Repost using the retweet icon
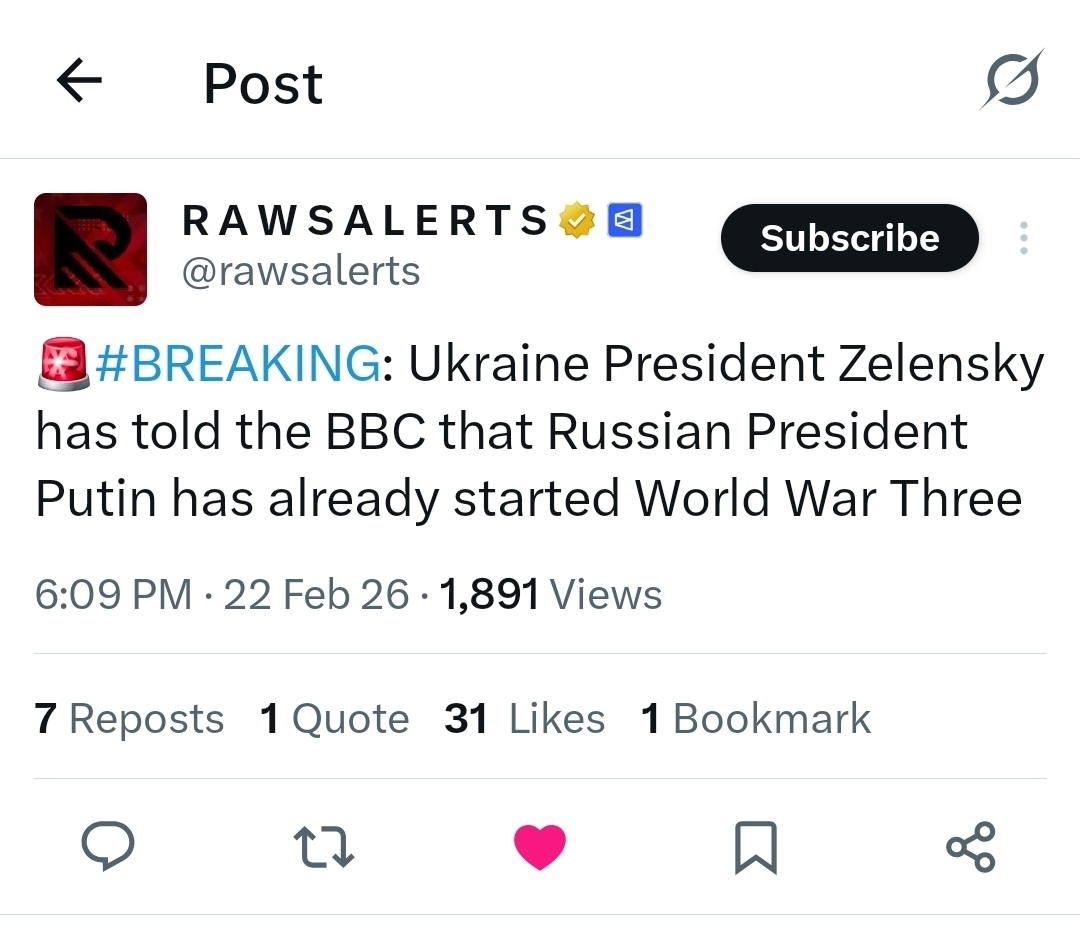The width and height of the screenshot is (1080, 932). tap(324, 847)
